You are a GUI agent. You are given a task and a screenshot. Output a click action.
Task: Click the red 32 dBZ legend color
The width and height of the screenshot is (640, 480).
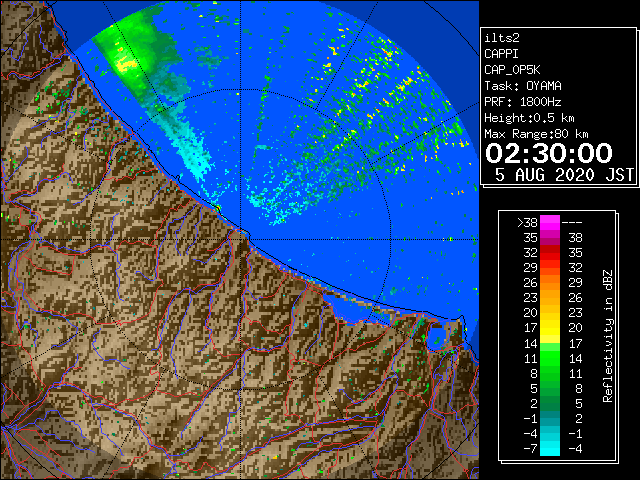(549, 253)
